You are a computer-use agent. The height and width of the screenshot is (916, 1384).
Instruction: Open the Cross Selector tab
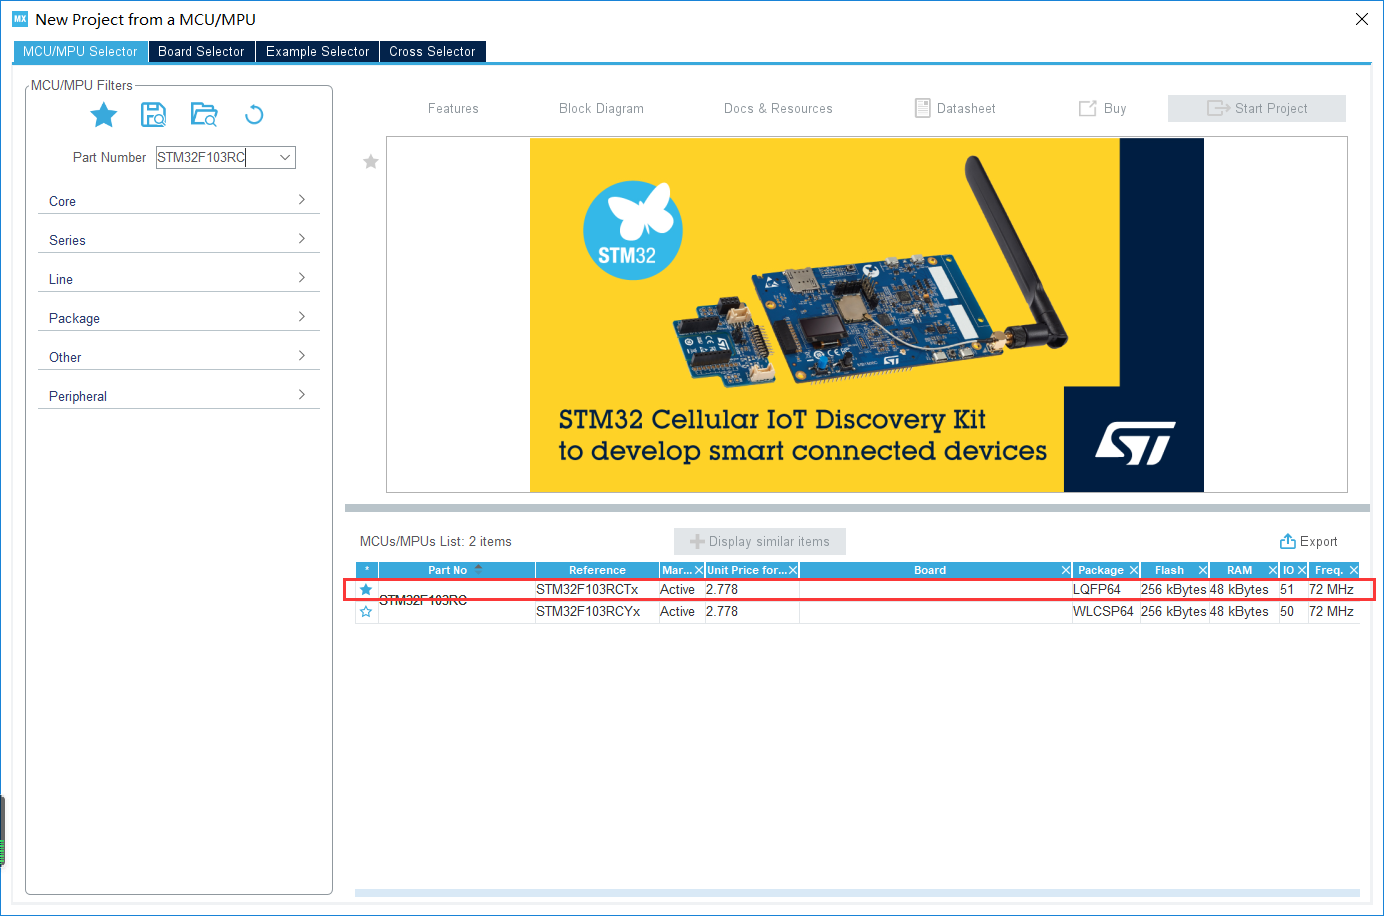click(x=432, y=51)
